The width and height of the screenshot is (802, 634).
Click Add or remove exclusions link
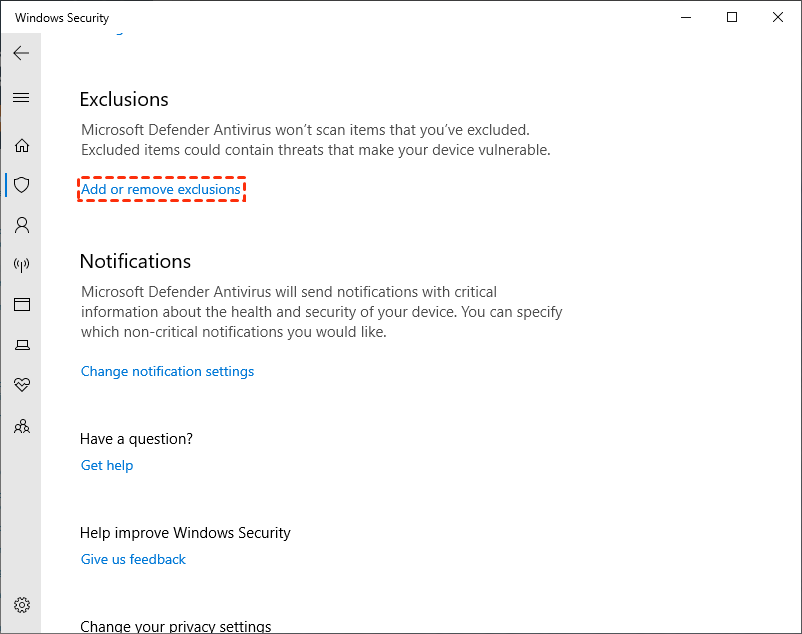(161, 189)
